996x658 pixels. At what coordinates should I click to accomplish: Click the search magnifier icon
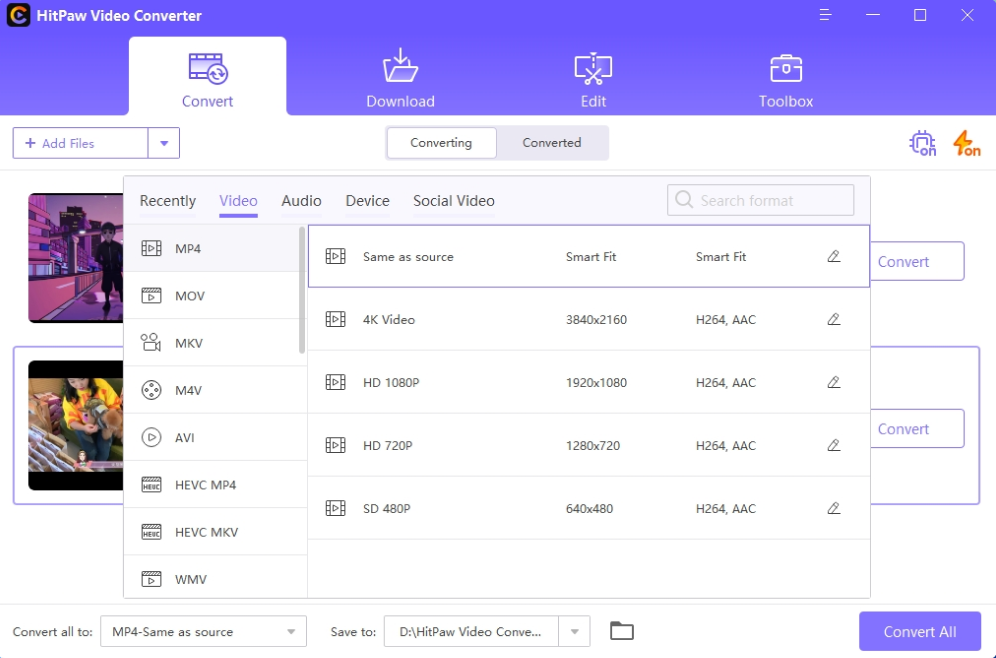pyautogui.click(x=684, y=200)
